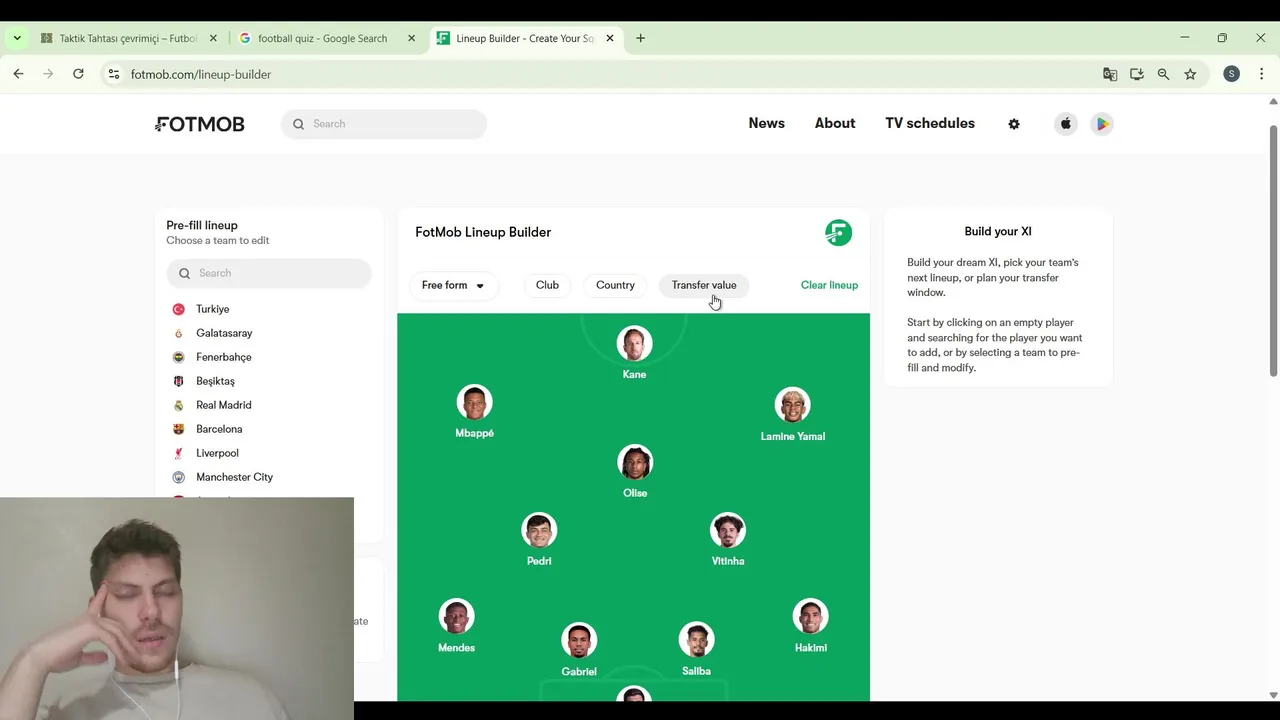
Task: Open the settings gear icon
Action: pyautogui.click(x=1014, y=124)
